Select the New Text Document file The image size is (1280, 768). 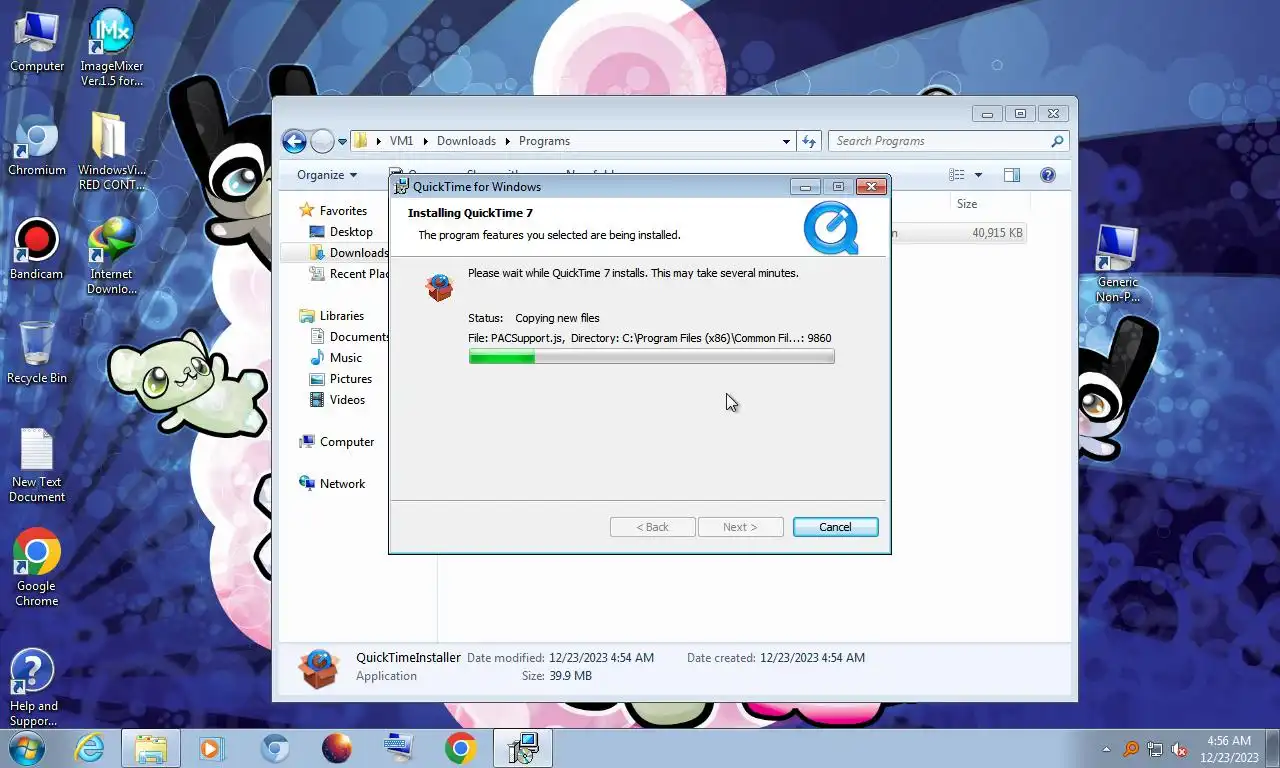click(37, 466)
